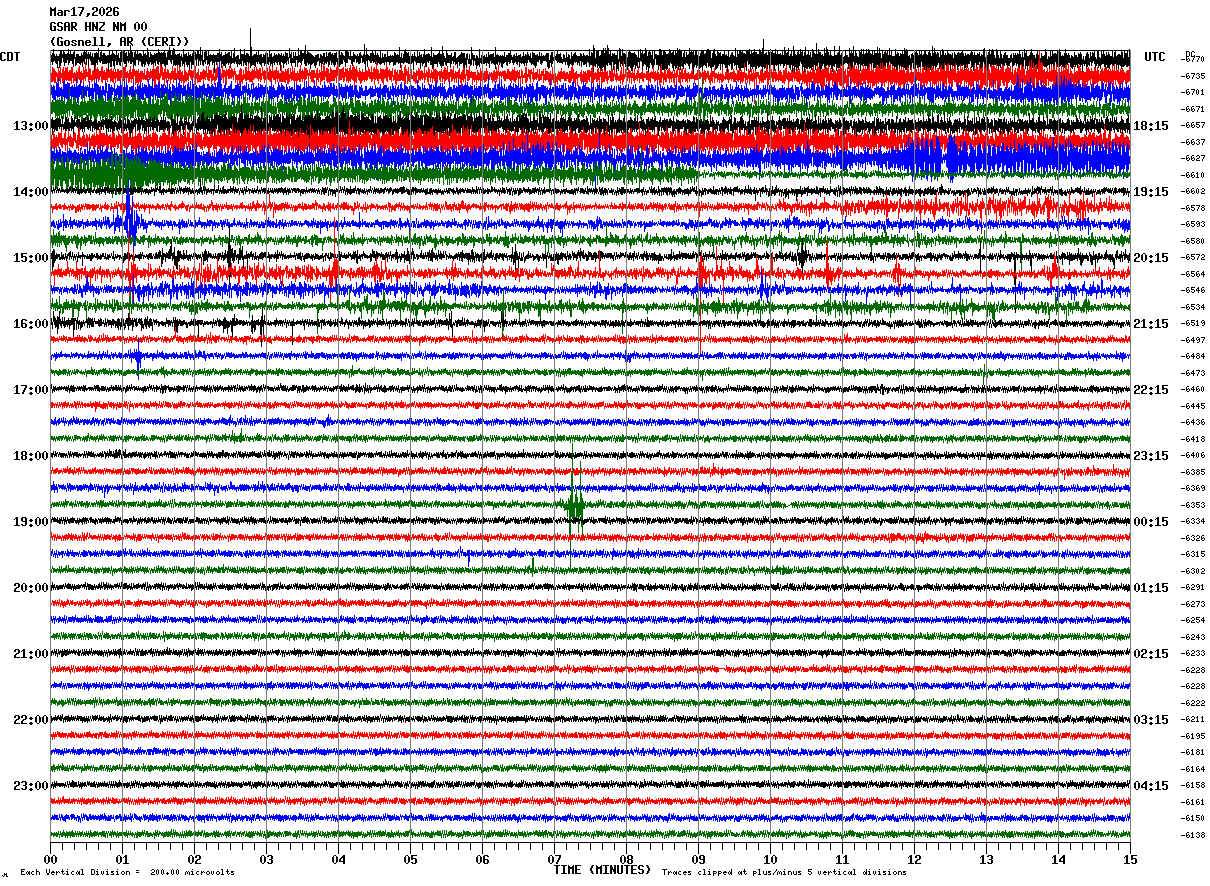Click the DC offset value '-6158'
The image size is (1210, 886).
pyautogui.click(x=1194, y=786)
